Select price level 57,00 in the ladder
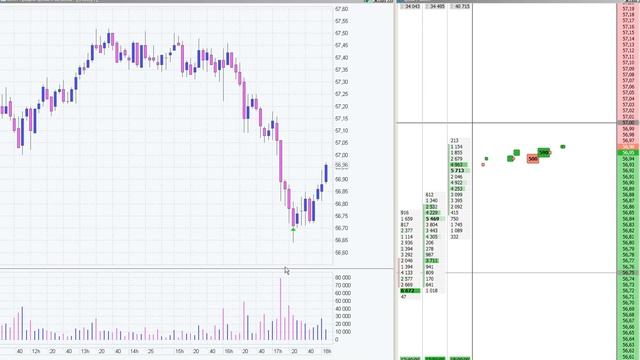 [628, 122]
